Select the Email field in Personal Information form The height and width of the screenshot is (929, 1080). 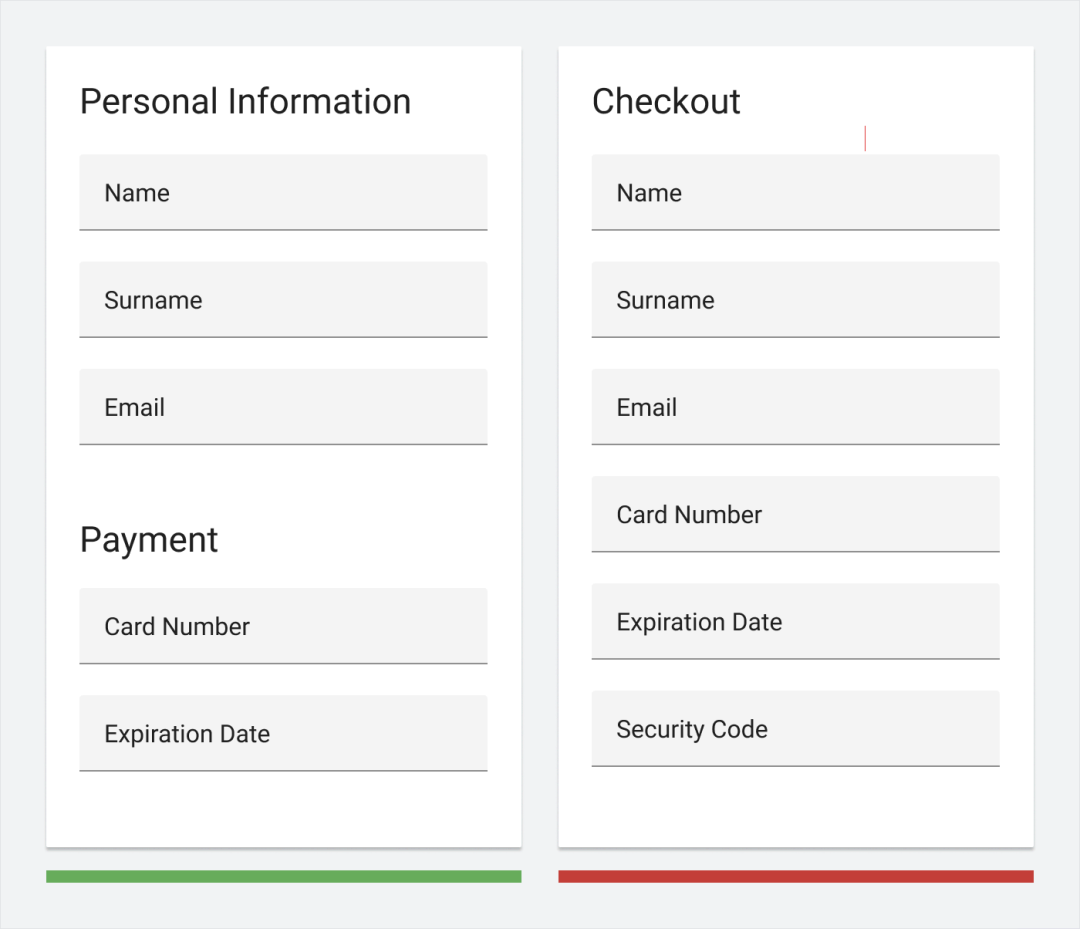(283, 407)
